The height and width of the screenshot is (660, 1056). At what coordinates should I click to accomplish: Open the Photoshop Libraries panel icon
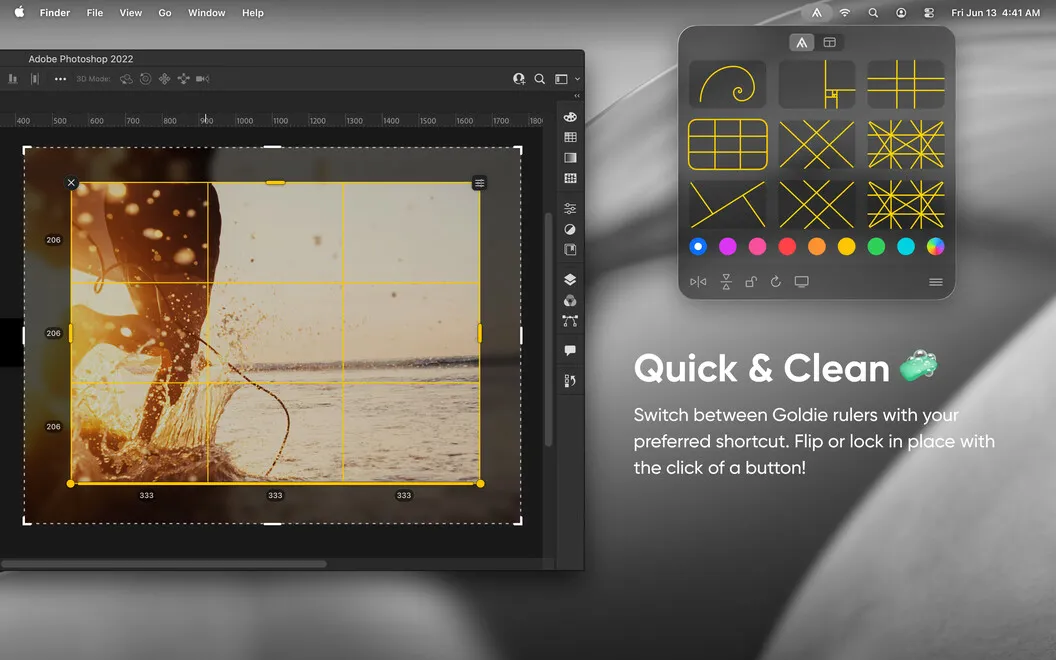pyautogui.click(x=570, y=250)
